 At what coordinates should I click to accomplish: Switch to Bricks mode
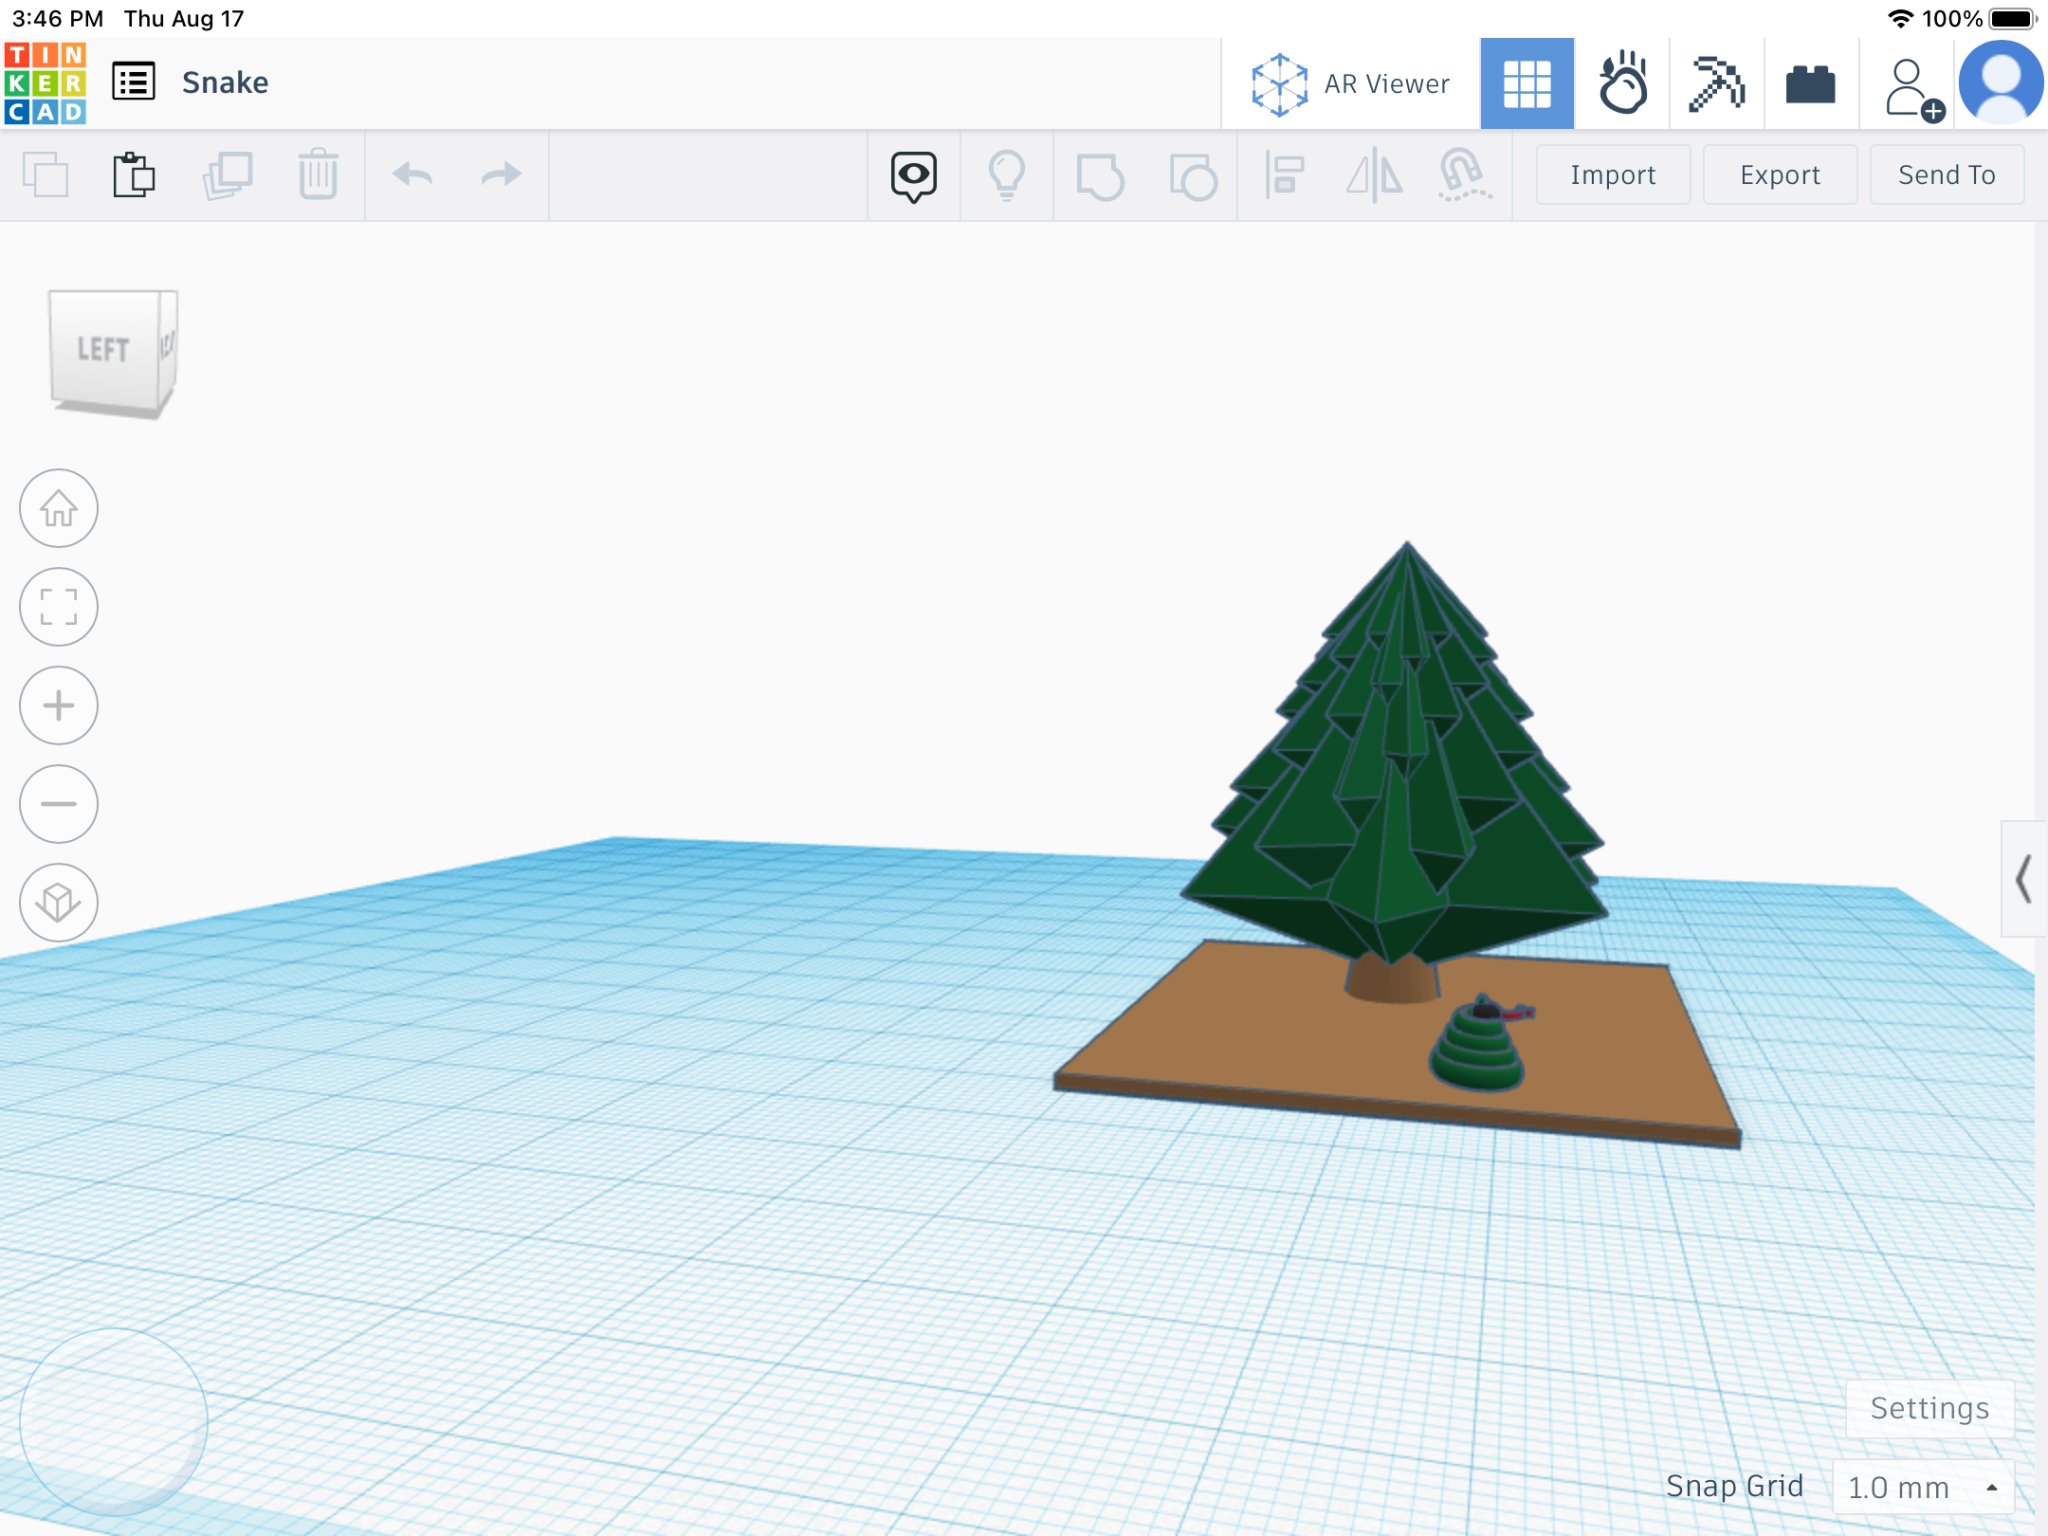(1810, 84)
